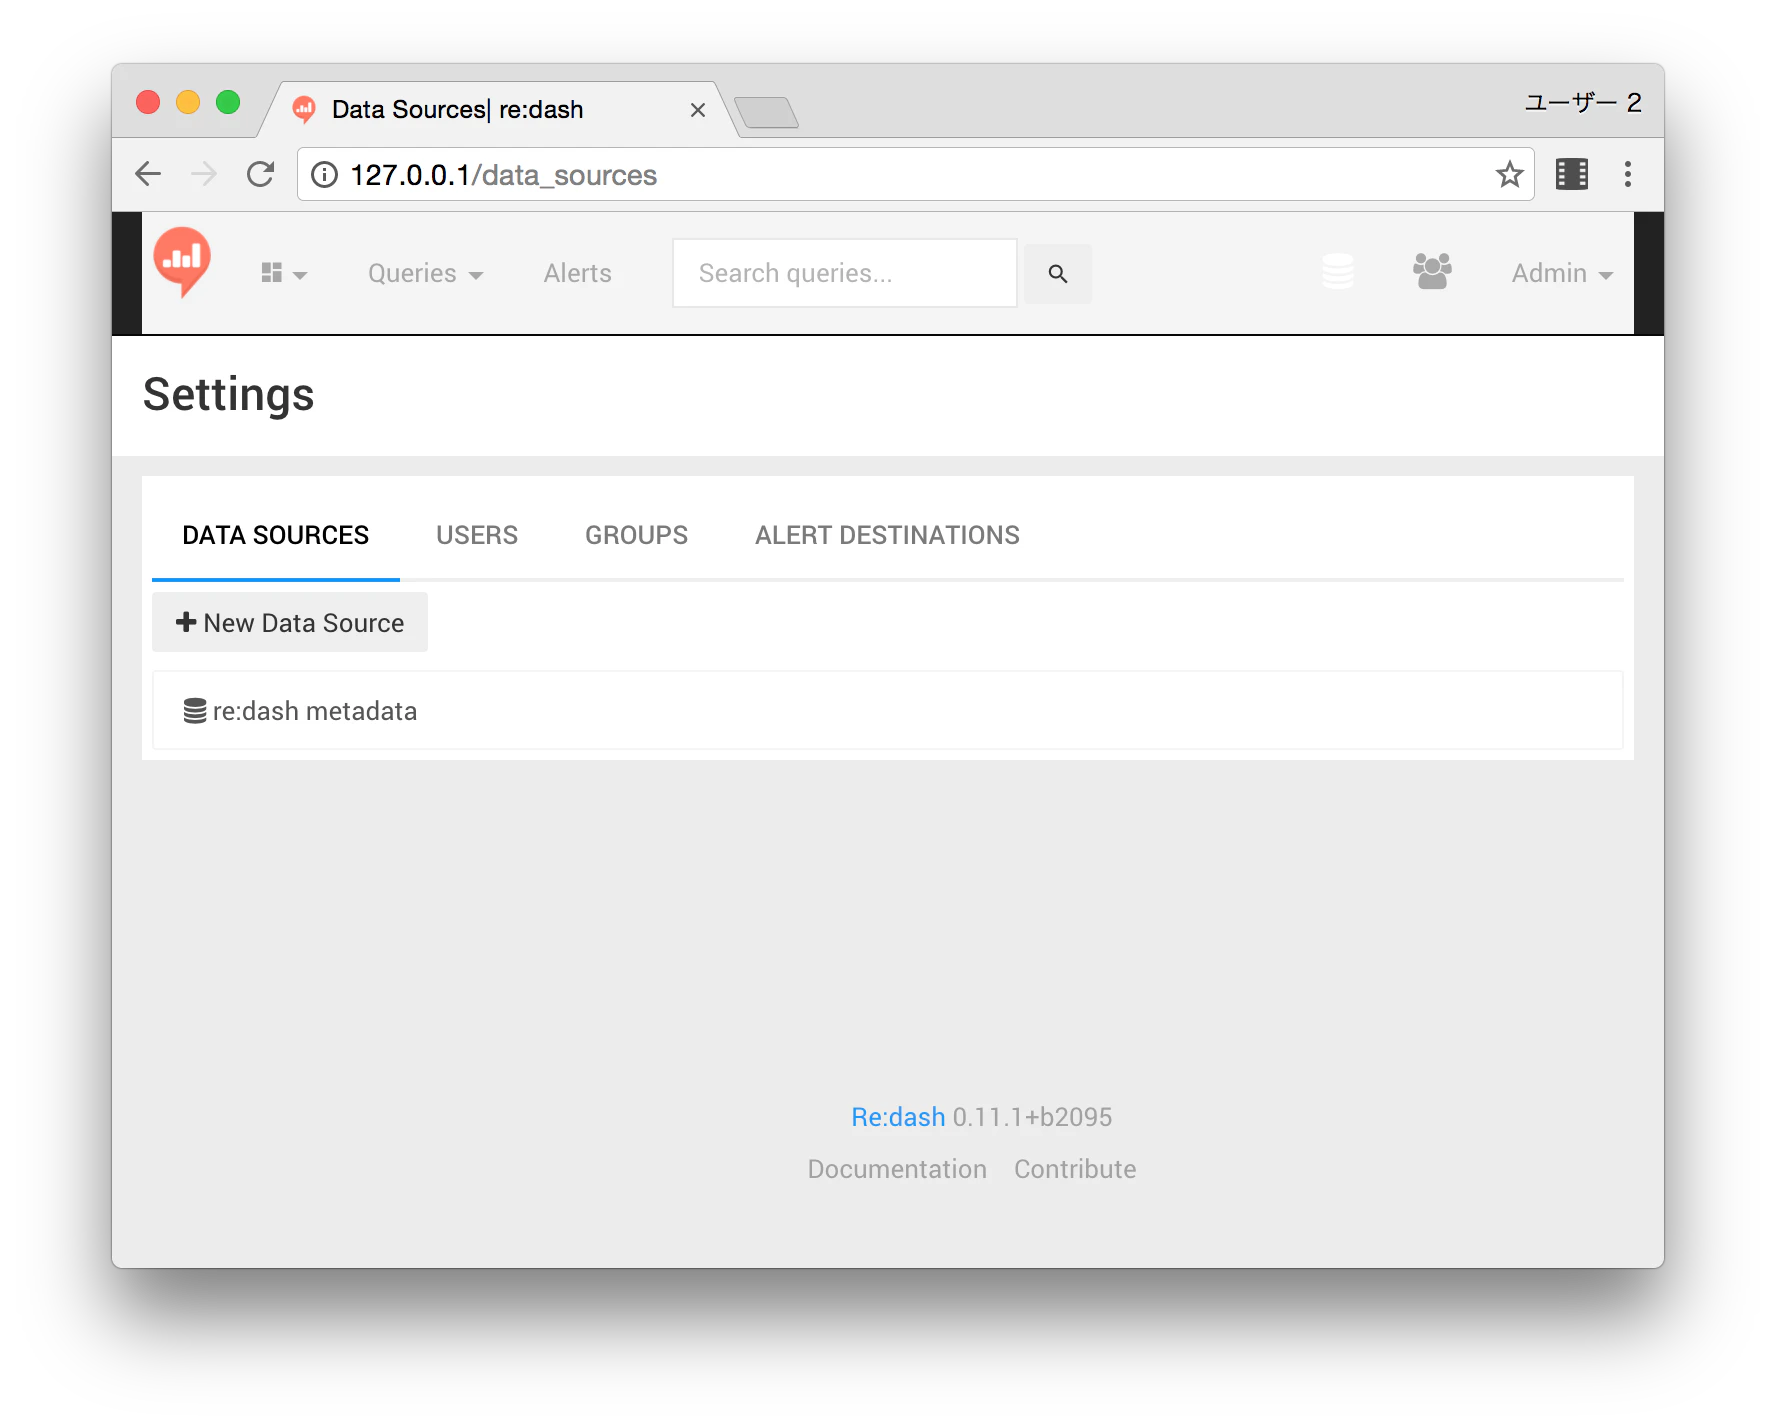Screen dimensions: 1776x1428
Task: Click New Data Source button
Action: point(290,622)
